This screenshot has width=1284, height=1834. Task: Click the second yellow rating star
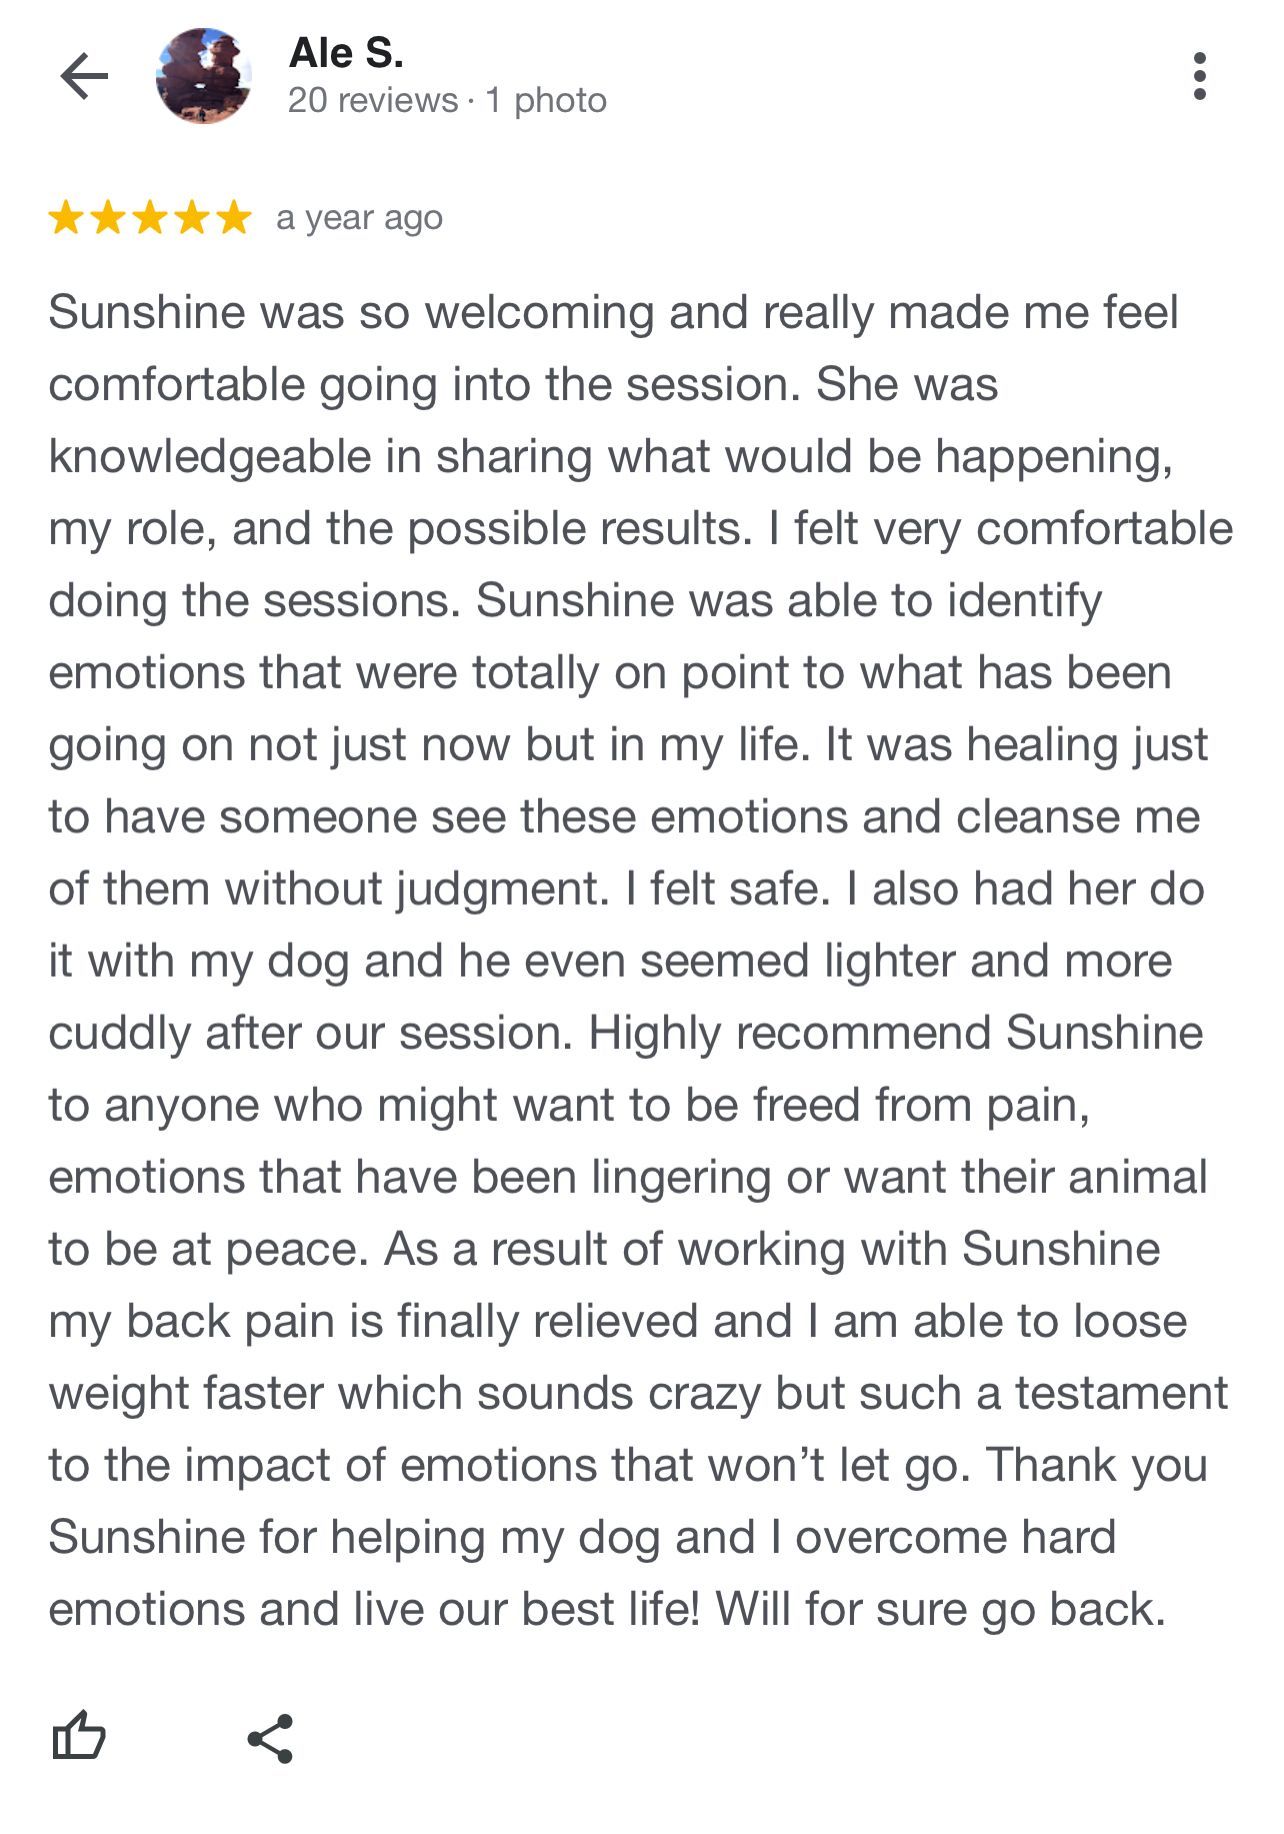108,217
